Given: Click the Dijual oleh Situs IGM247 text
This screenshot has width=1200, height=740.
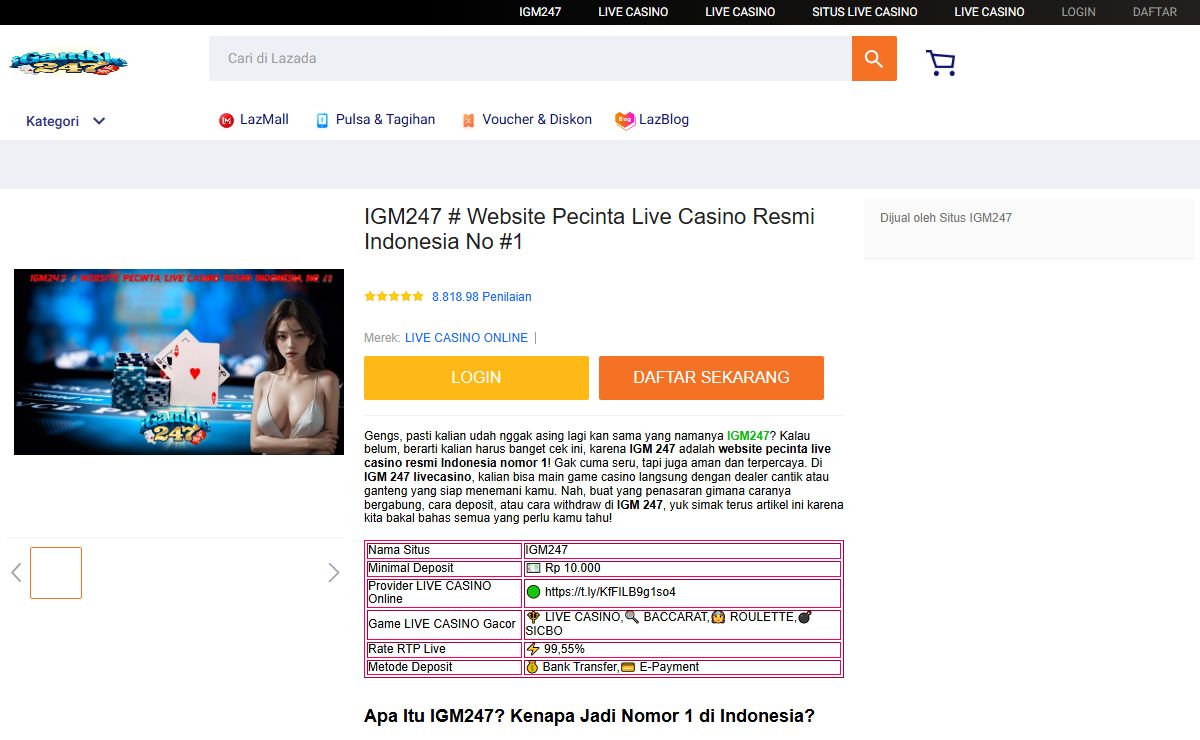Looking at the screenshot, I should pos(946,218).
